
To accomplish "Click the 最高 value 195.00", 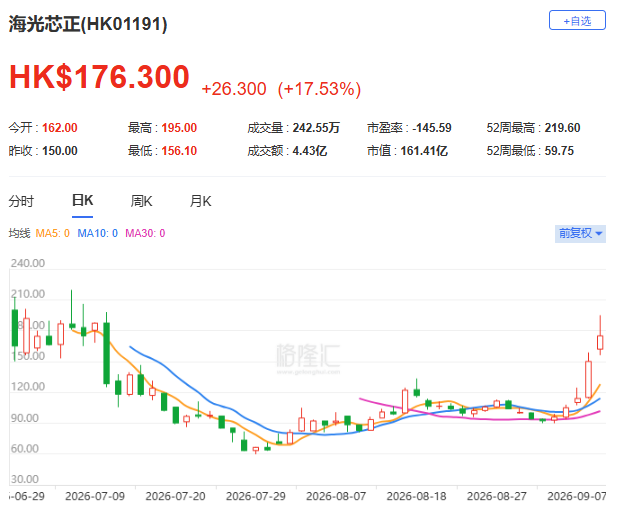I will tap(179, 128).
